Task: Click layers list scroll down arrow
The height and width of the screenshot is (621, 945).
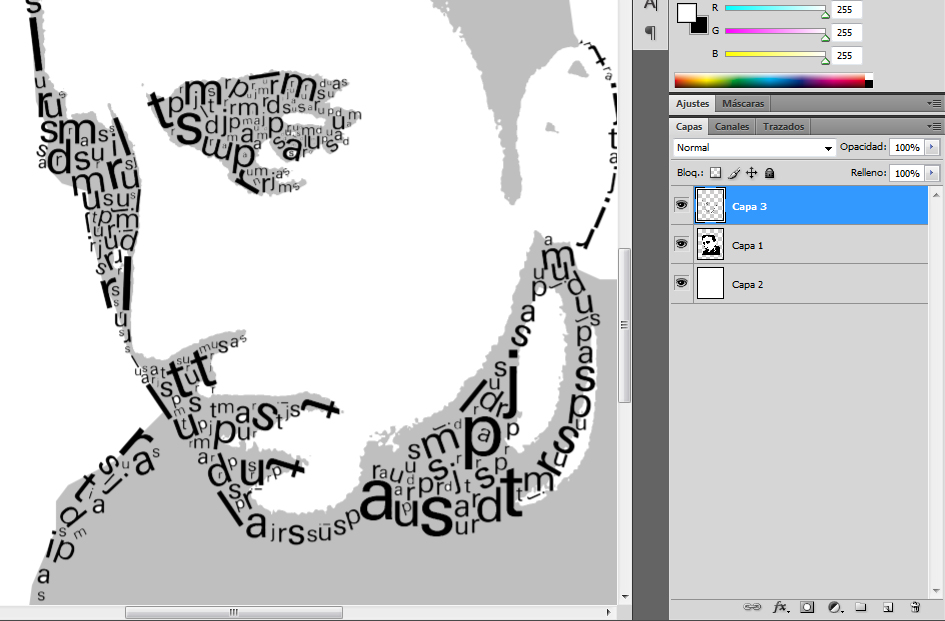Action: click(936, 591)
